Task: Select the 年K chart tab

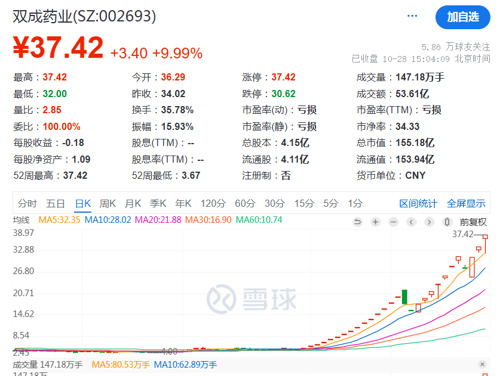Action: (x=183, y=203)
